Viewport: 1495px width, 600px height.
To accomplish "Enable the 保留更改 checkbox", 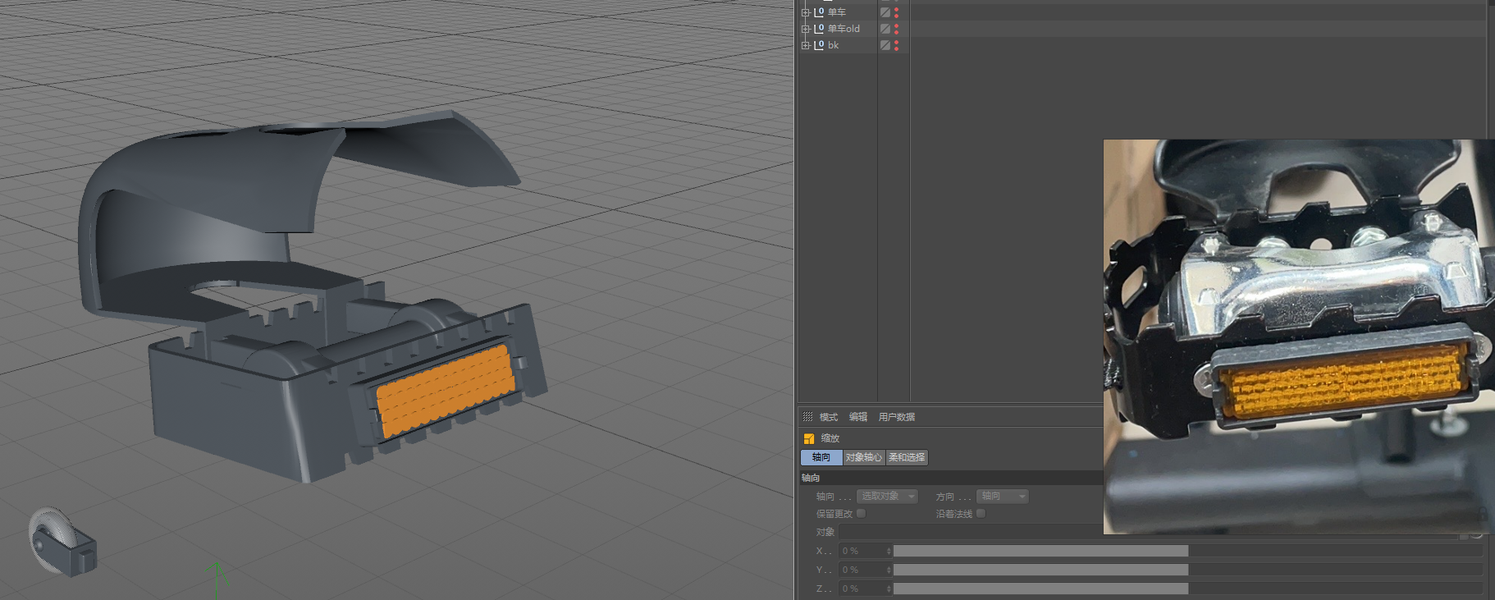I will [861, 513].
